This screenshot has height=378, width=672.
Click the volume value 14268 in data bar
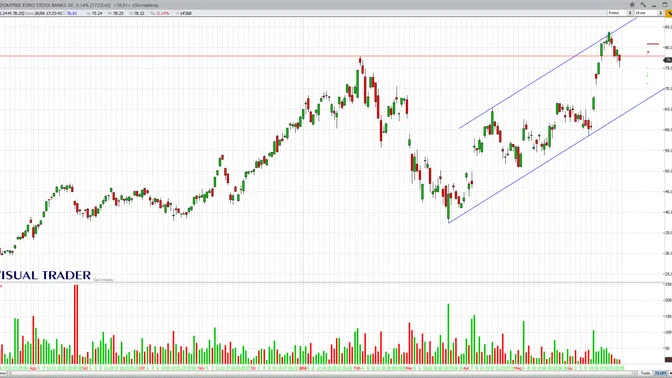186,13
